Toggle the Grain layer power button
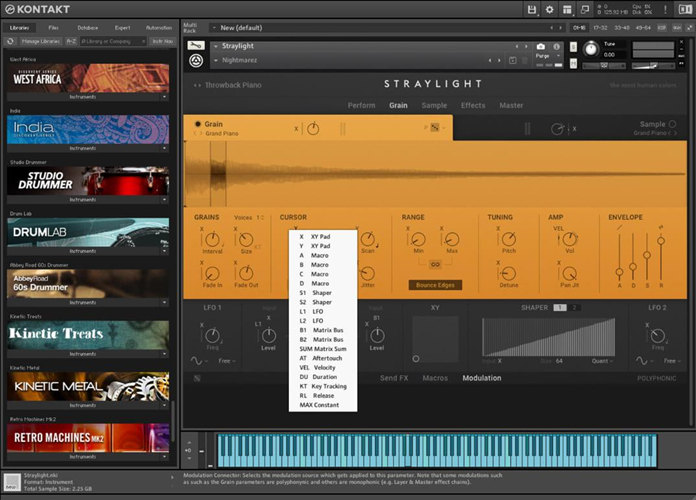696x500 pixels. coord(198,125)
